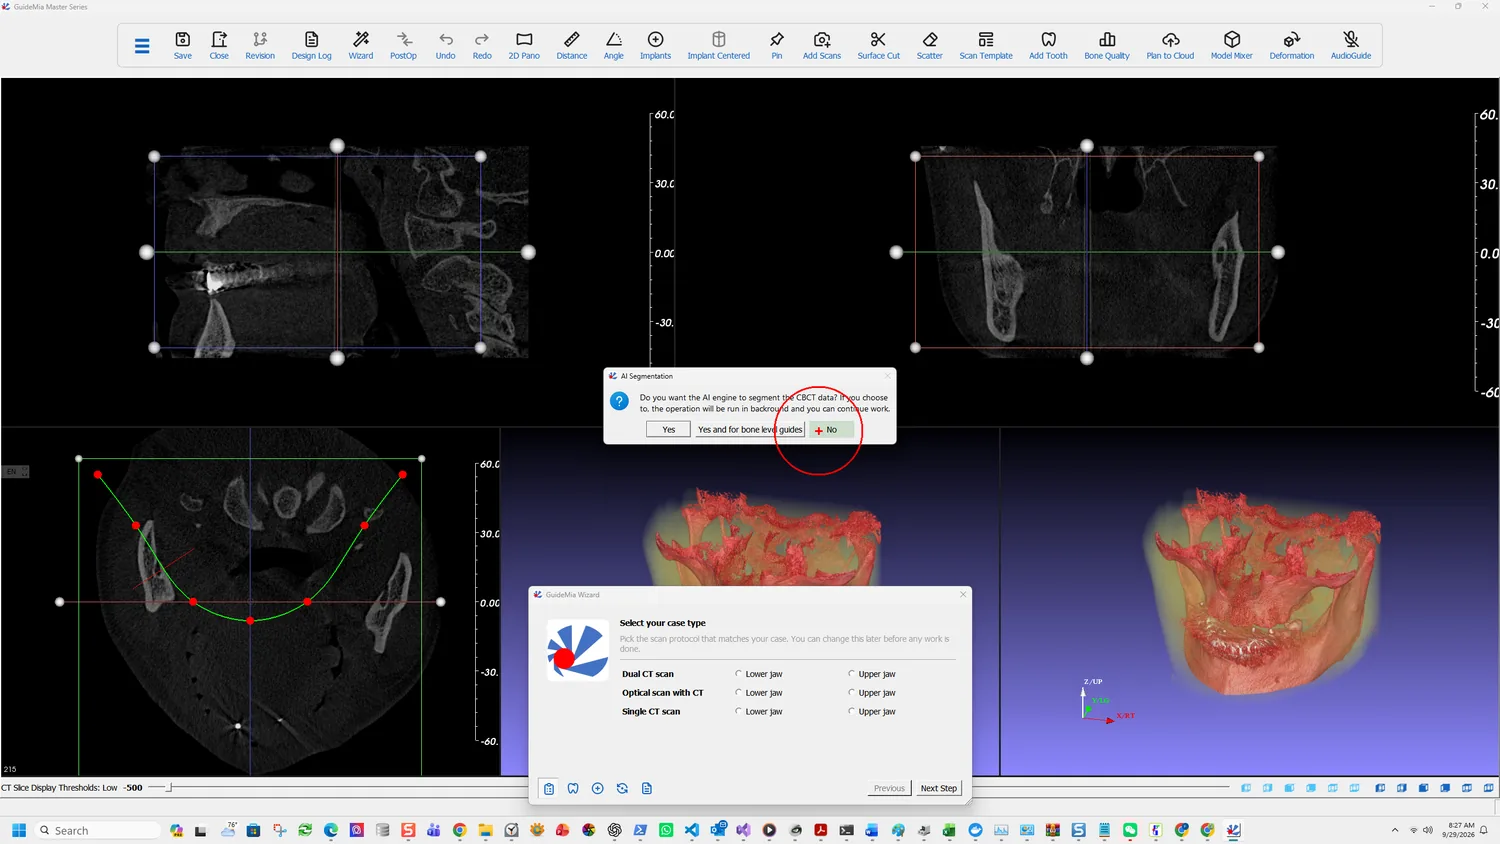Open the Revision tool
The height and width of the screenshot is (844, 1500).
(260, 46)
